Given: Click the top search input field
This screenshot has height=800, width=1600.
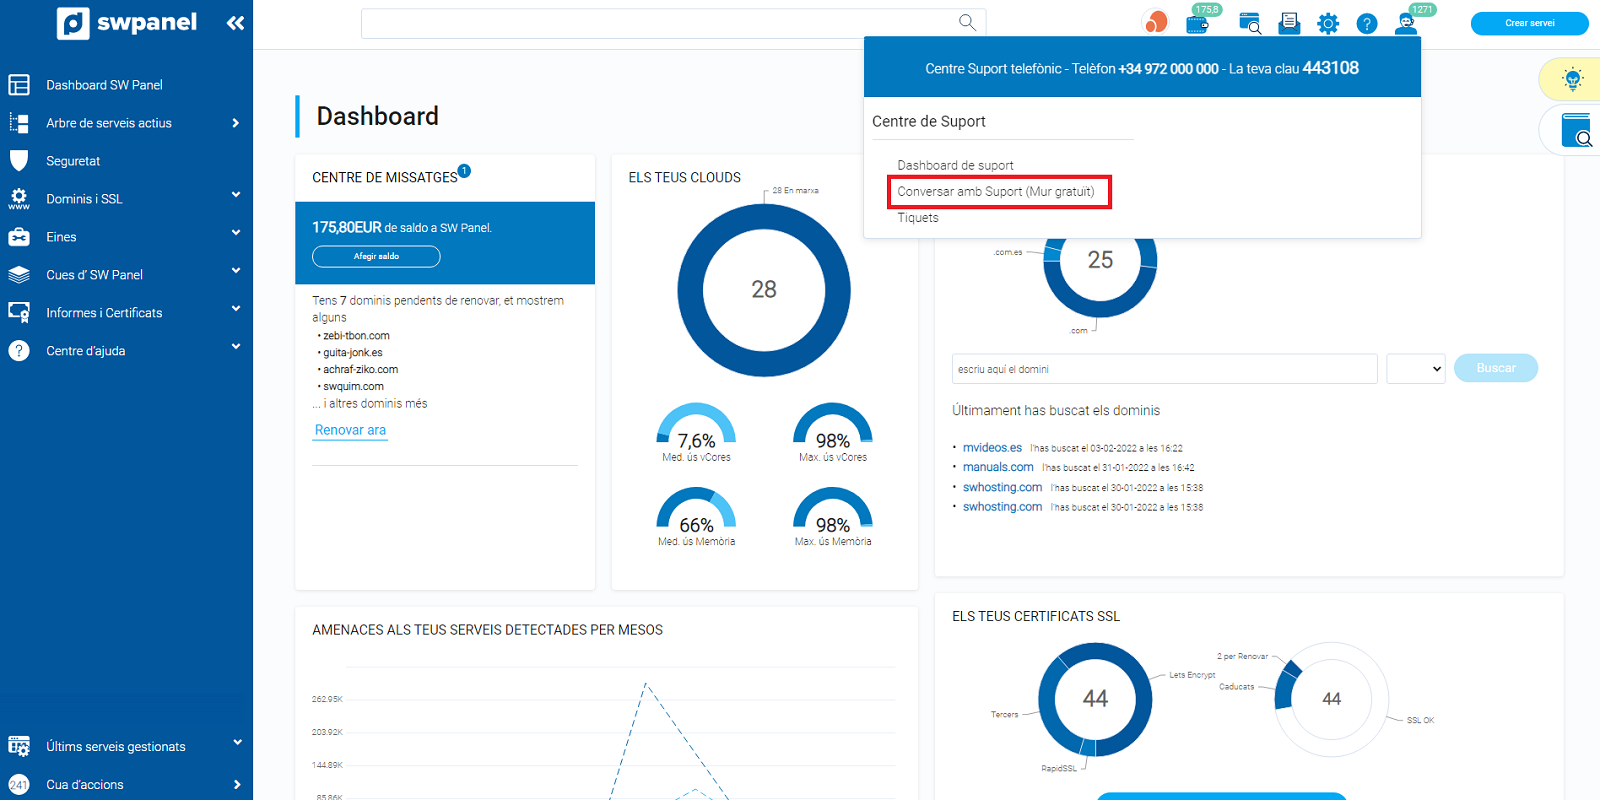Looking at the screenshot, I should click(673, 23).
